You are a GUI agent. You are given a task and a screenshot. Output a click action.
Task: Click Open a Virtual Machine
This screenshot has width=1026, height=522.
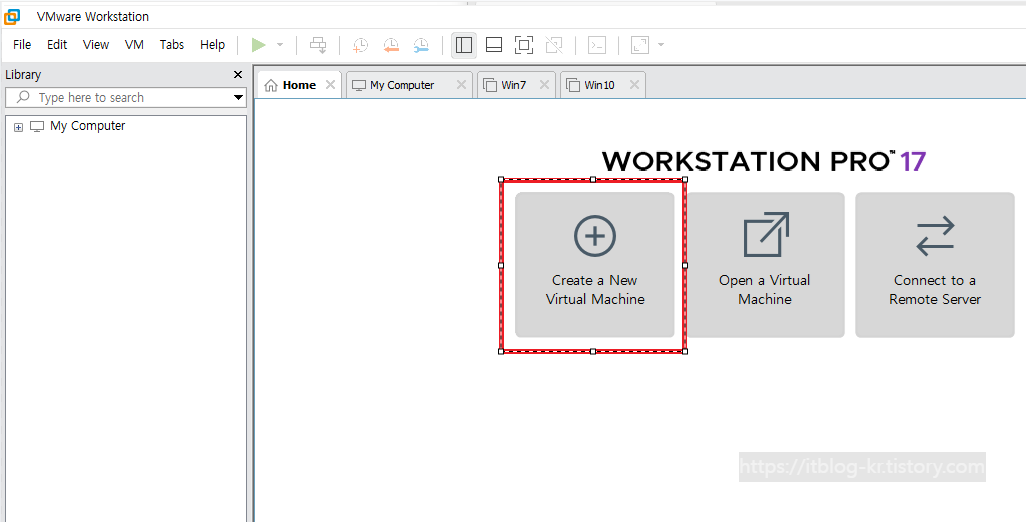[x=765, y=265]
